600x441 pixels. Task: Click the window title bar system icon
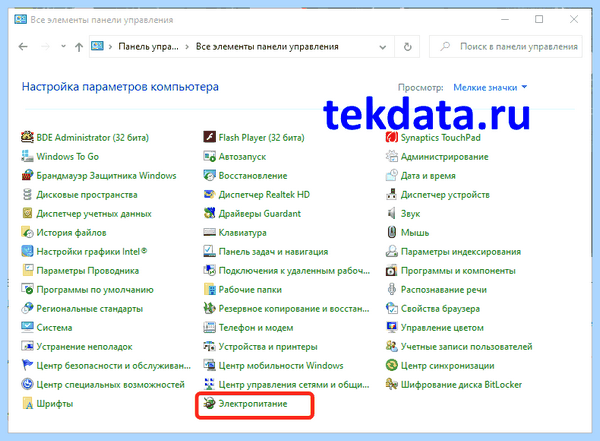click(20, 19)
